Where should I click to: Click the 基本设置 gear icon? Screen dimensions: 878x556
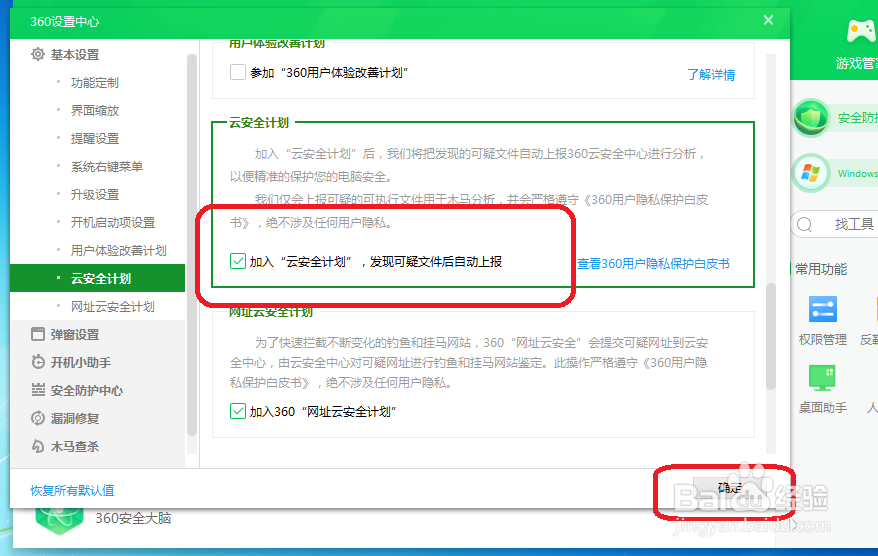coord(38,54)
